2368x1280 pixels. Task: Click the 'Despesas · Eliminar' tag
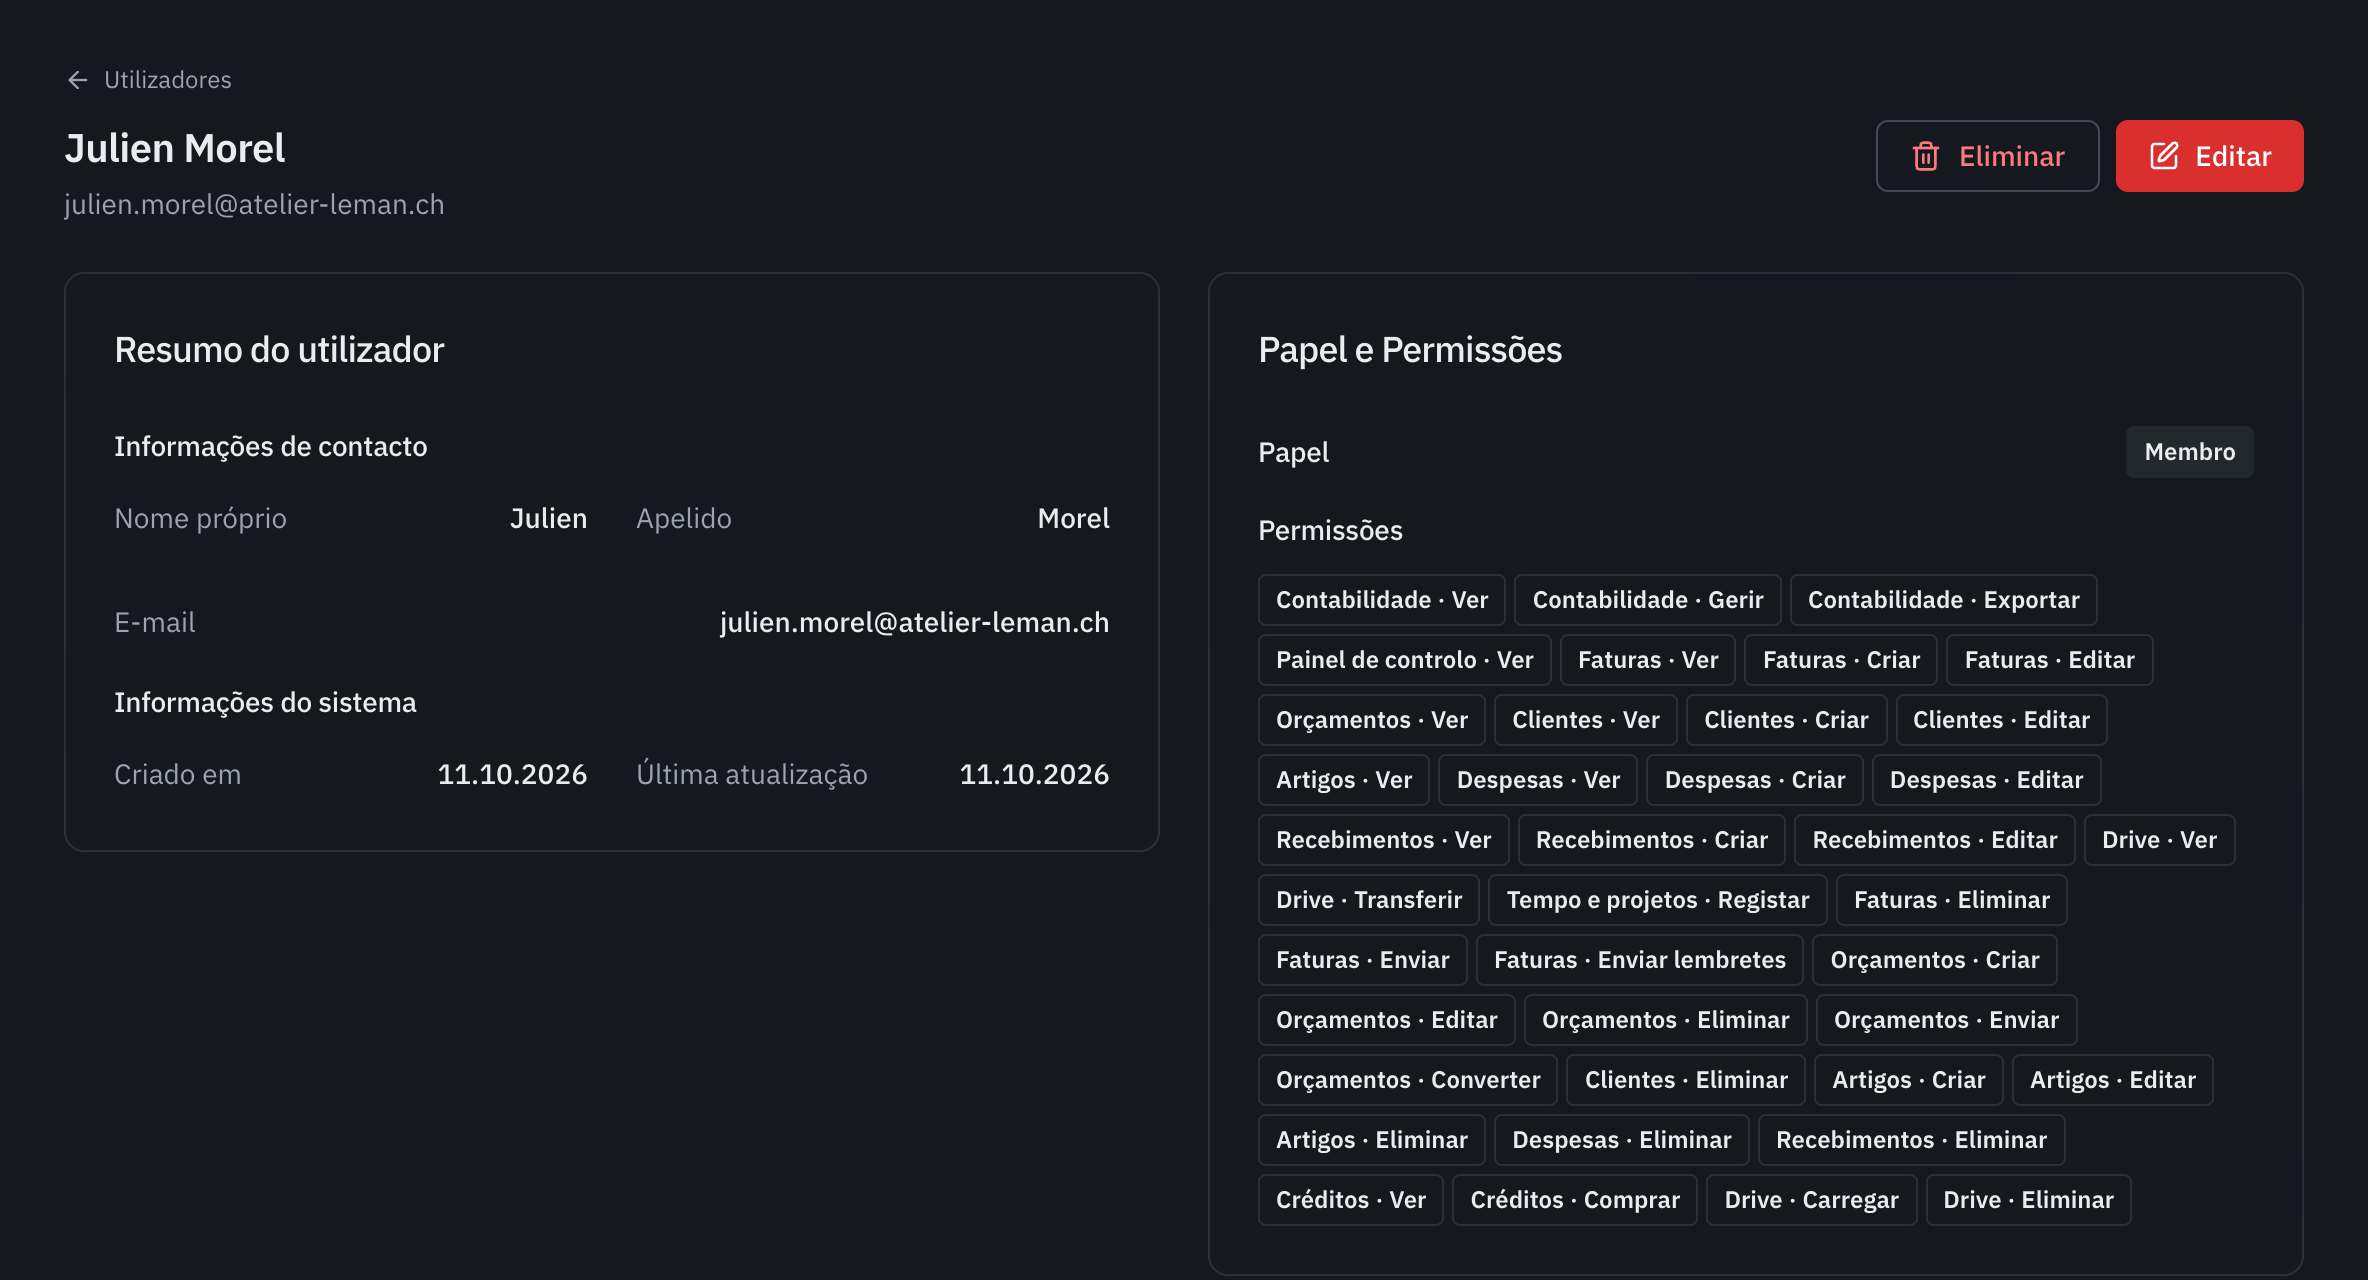tap(1621, 1140)
